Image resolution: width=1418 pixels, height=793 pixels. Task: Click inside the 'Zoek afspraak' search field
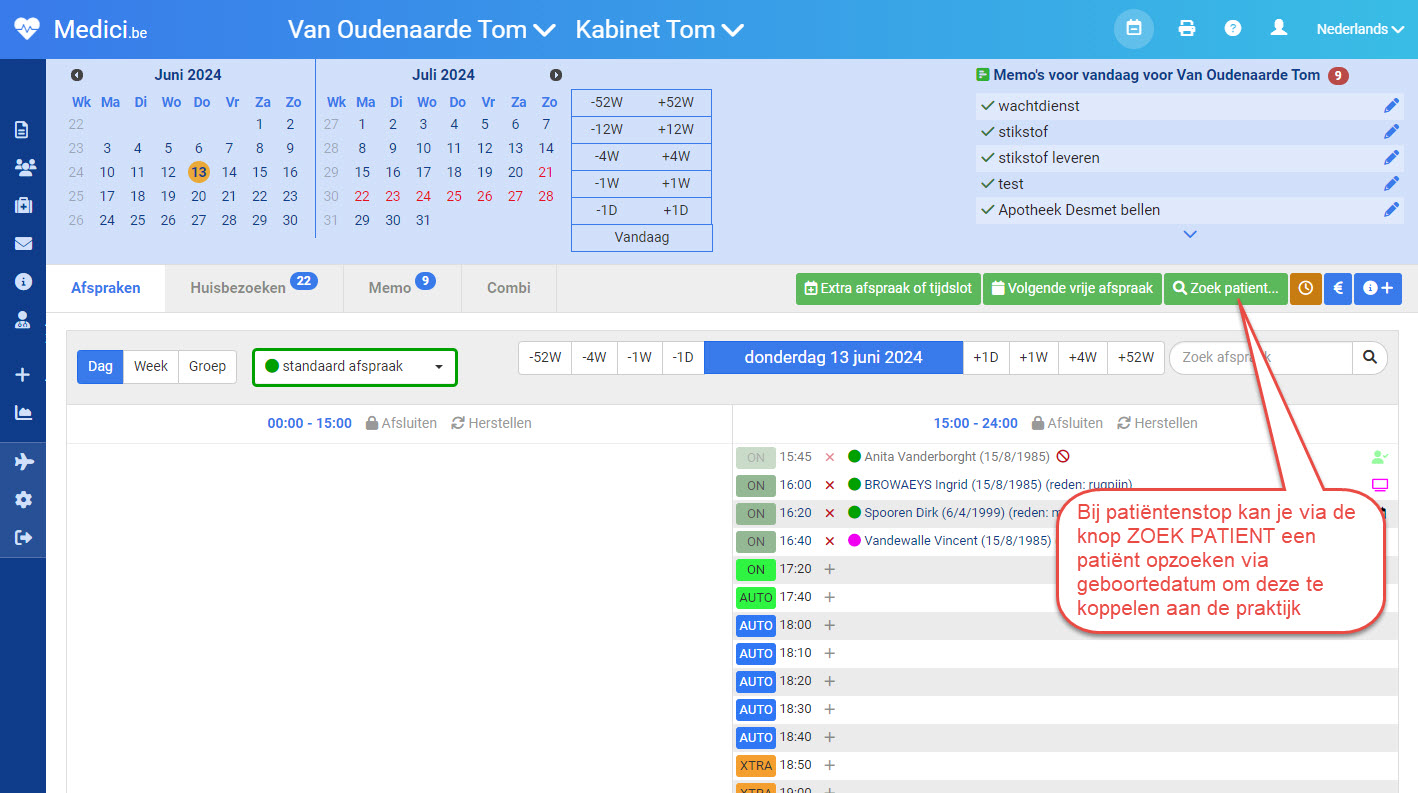(1261, 357)
